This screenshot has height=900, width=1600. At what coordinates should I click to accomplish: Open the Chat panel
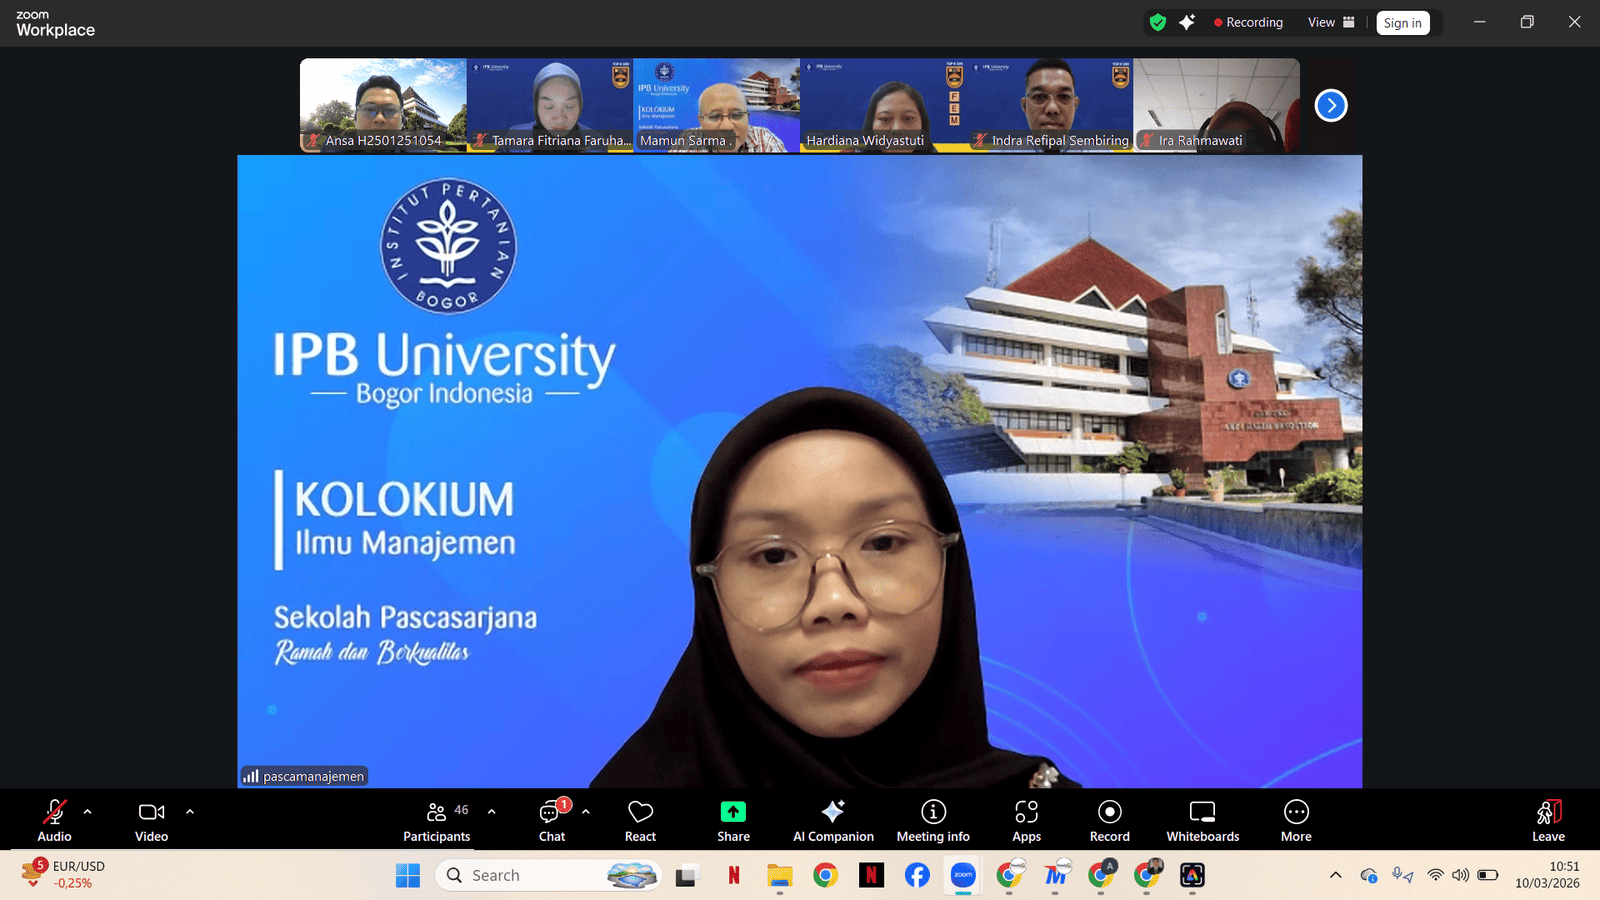[552, 820]
